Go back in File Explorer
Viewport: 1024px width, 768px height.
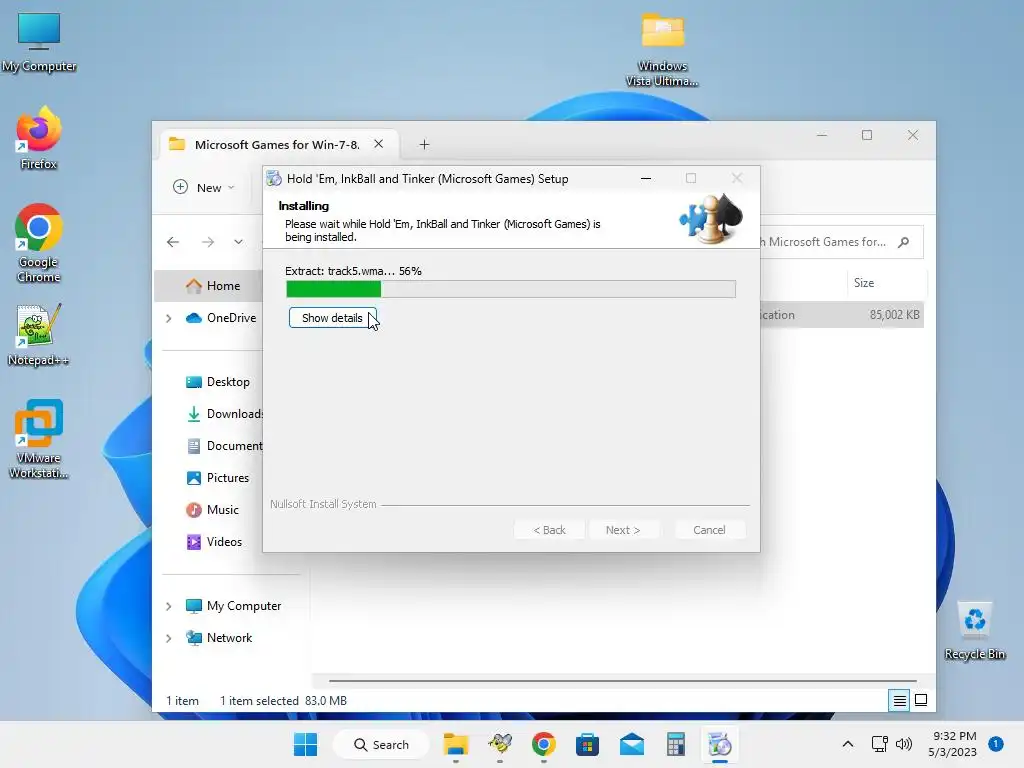173,242
